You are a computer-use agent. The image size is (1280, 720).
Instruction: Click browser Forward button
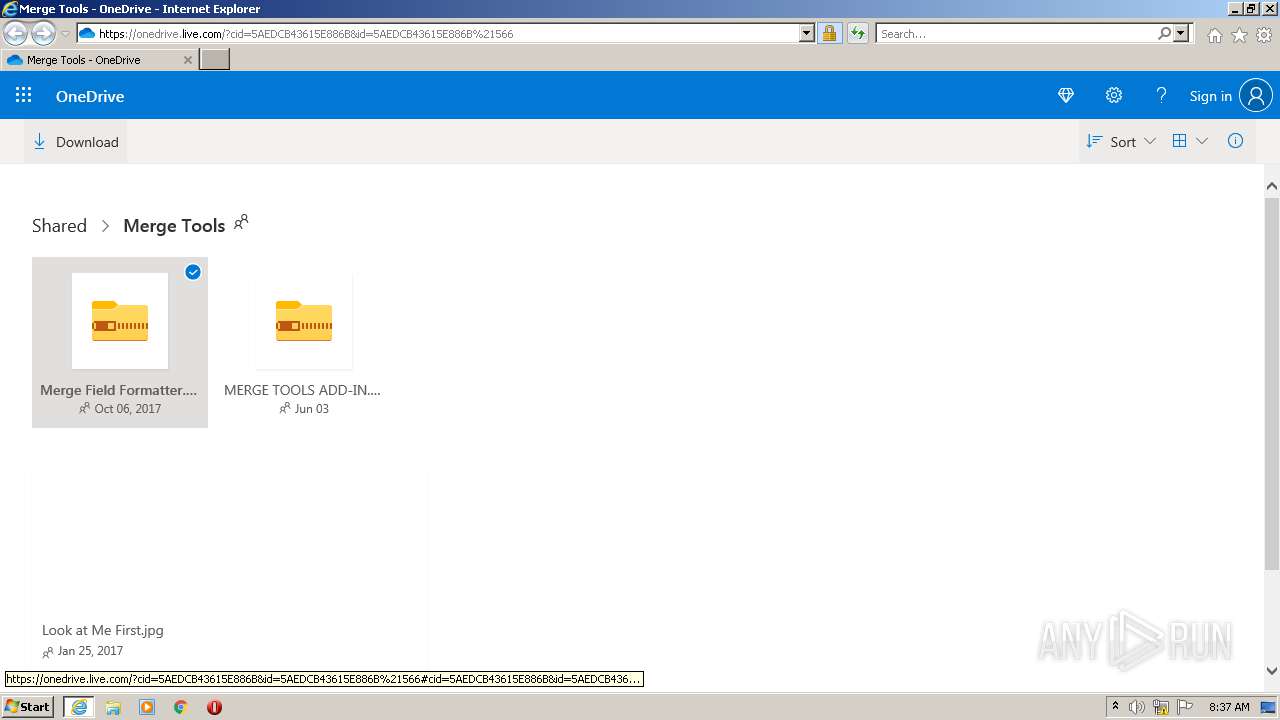point(43,33)
